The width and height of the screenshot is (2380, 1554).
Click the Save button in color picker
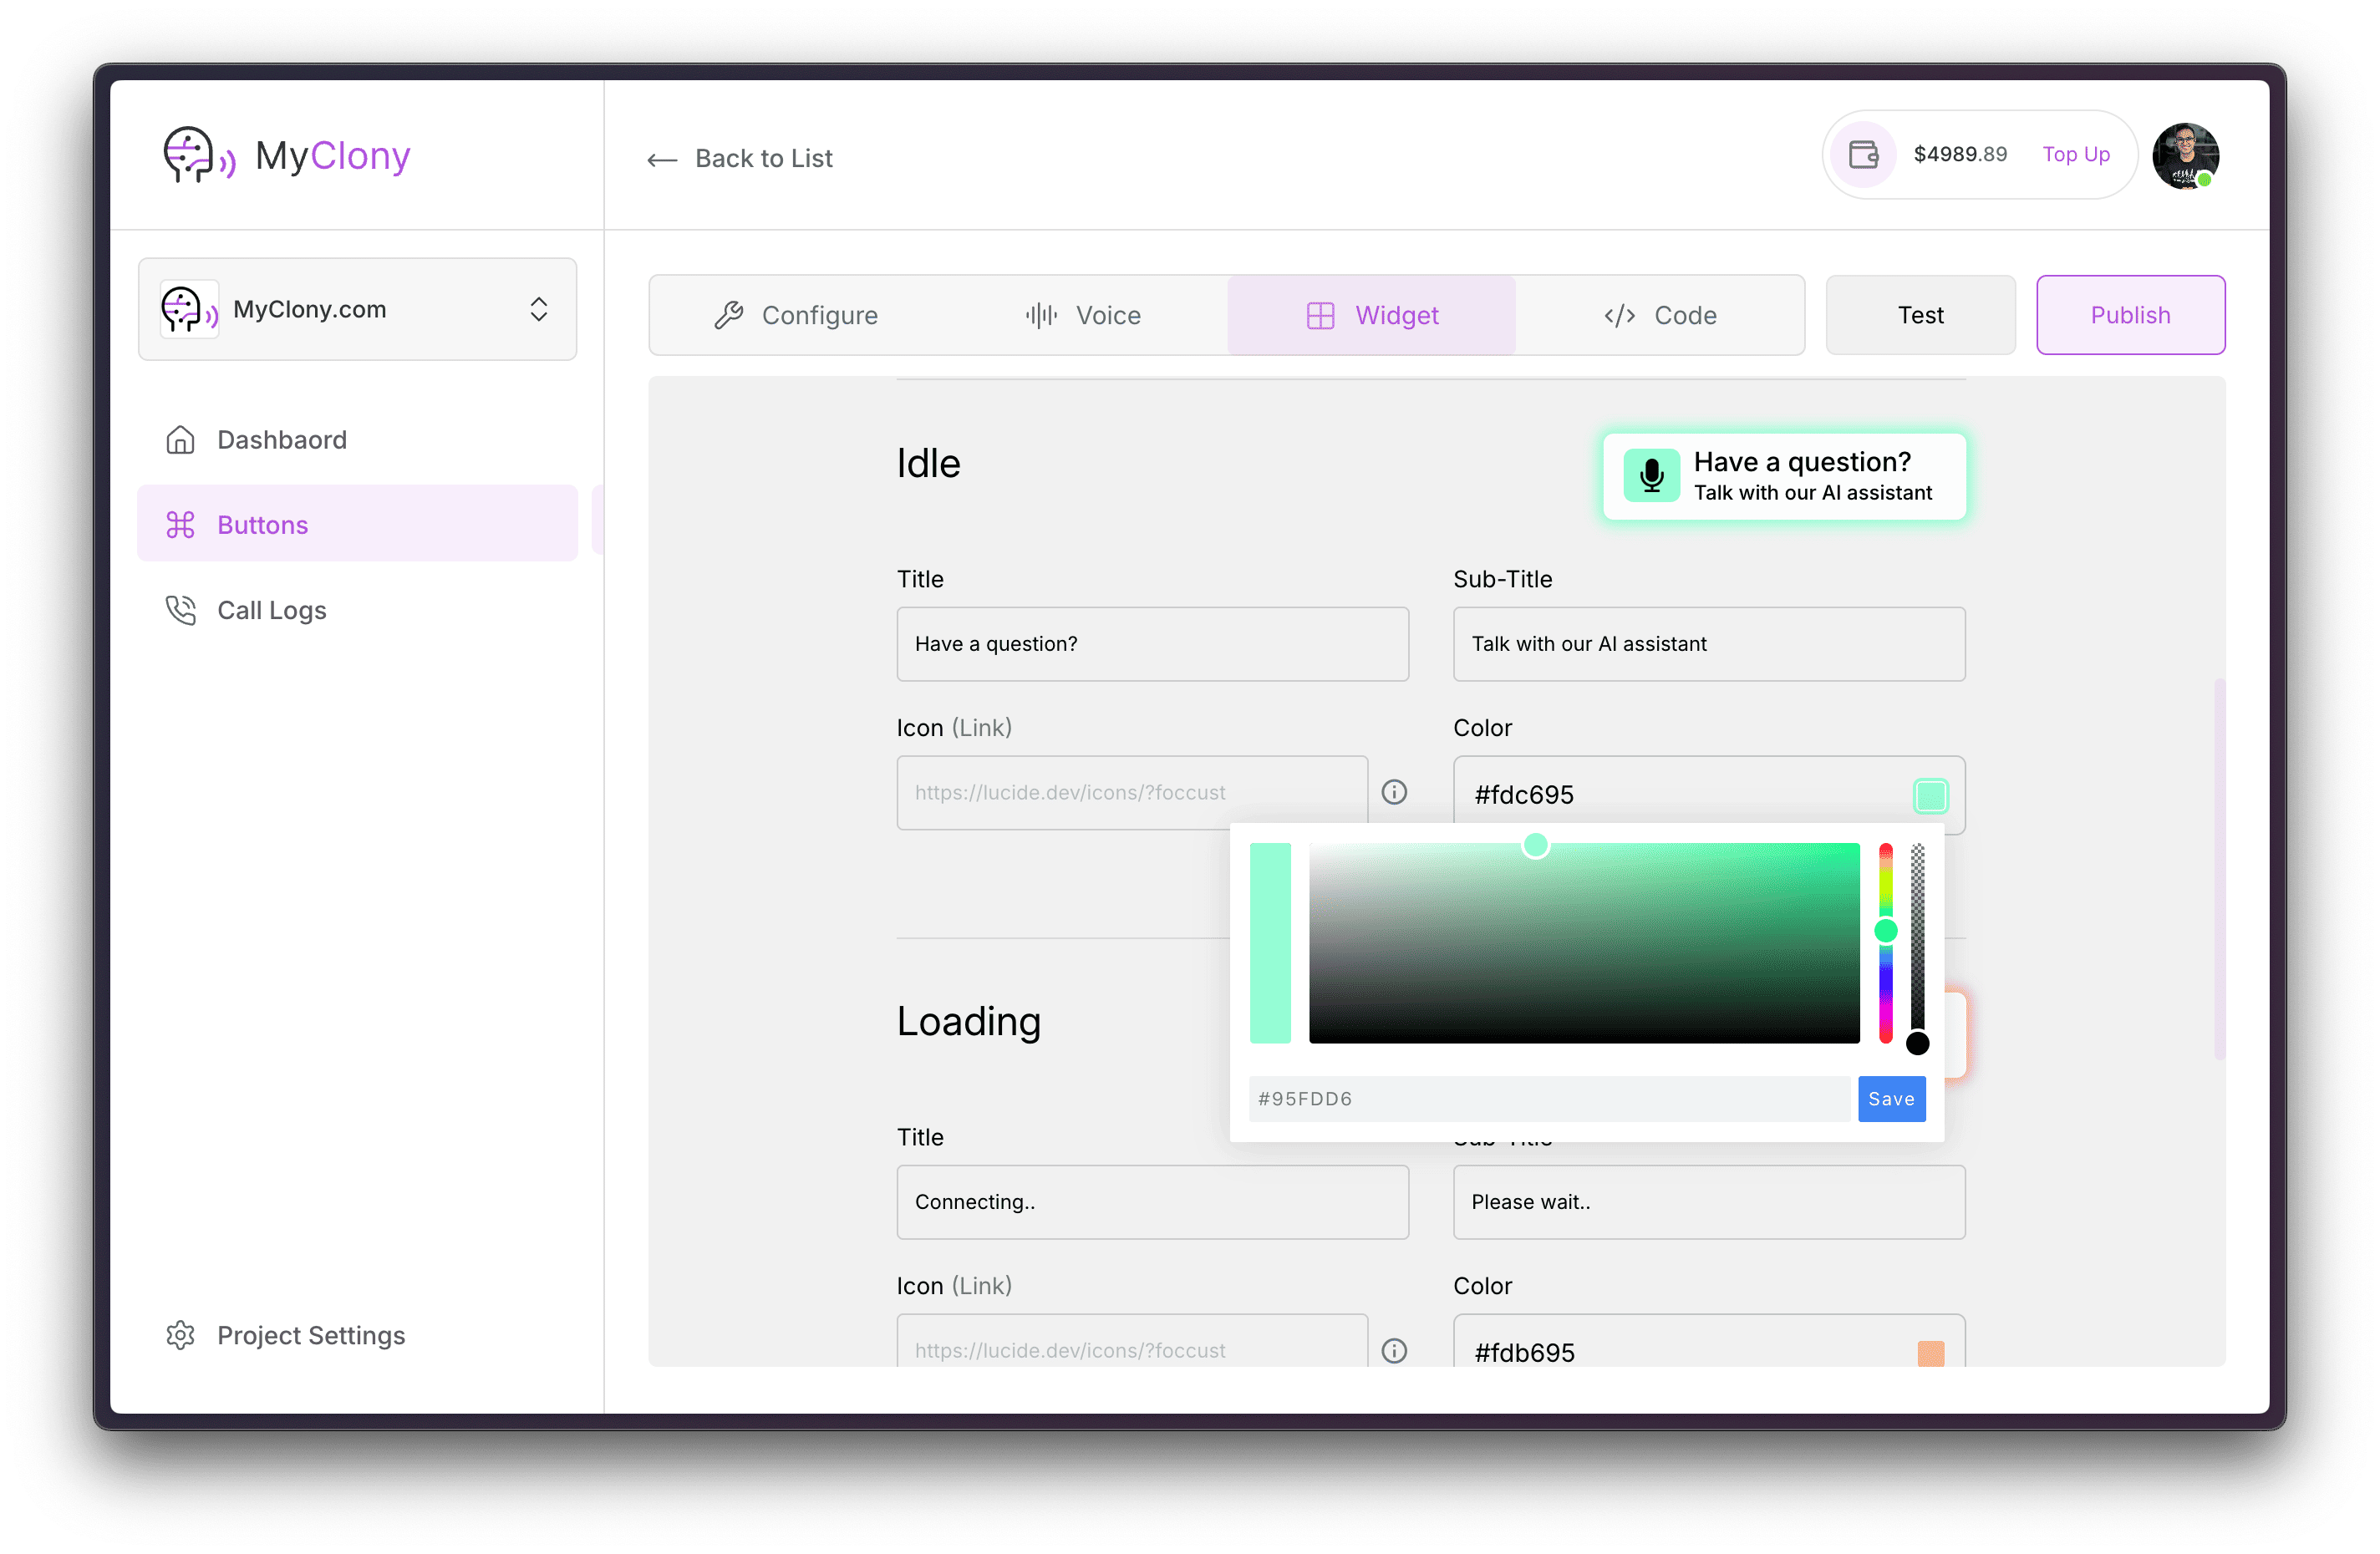point(1891,1098)
